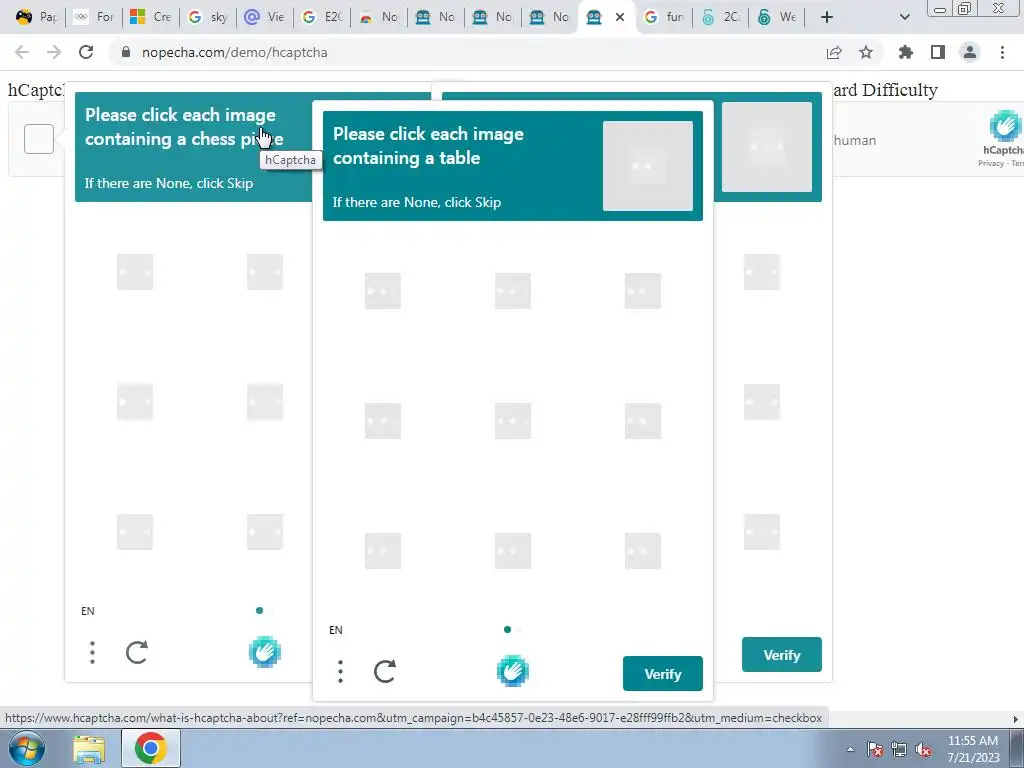Click hCaptcha hand logo in chess challenge

pos(264,652)
